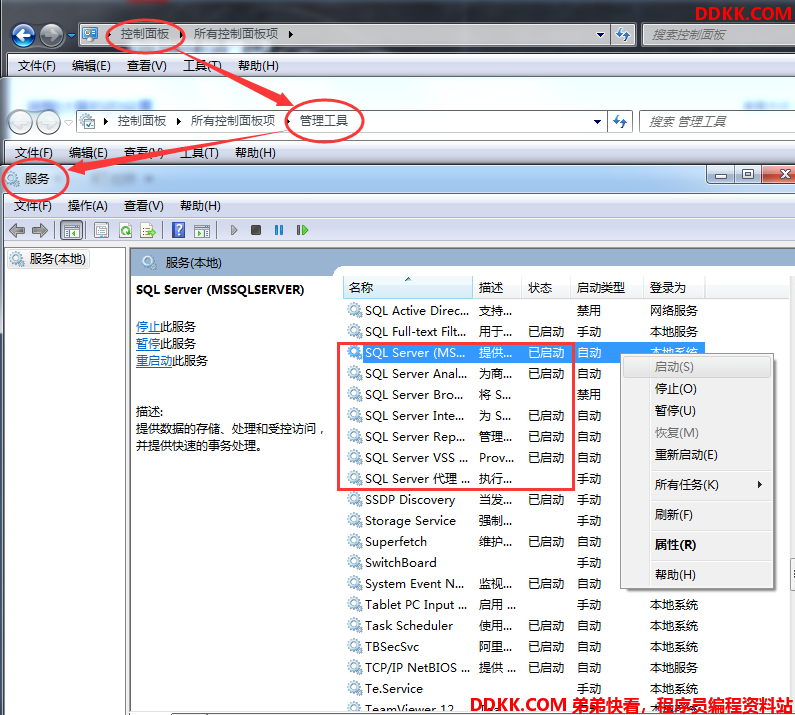The height and width of the screenshot is (715, 795).
Task: Open 文件(F) menu in top Control Panel window
Action: point(37,66)
